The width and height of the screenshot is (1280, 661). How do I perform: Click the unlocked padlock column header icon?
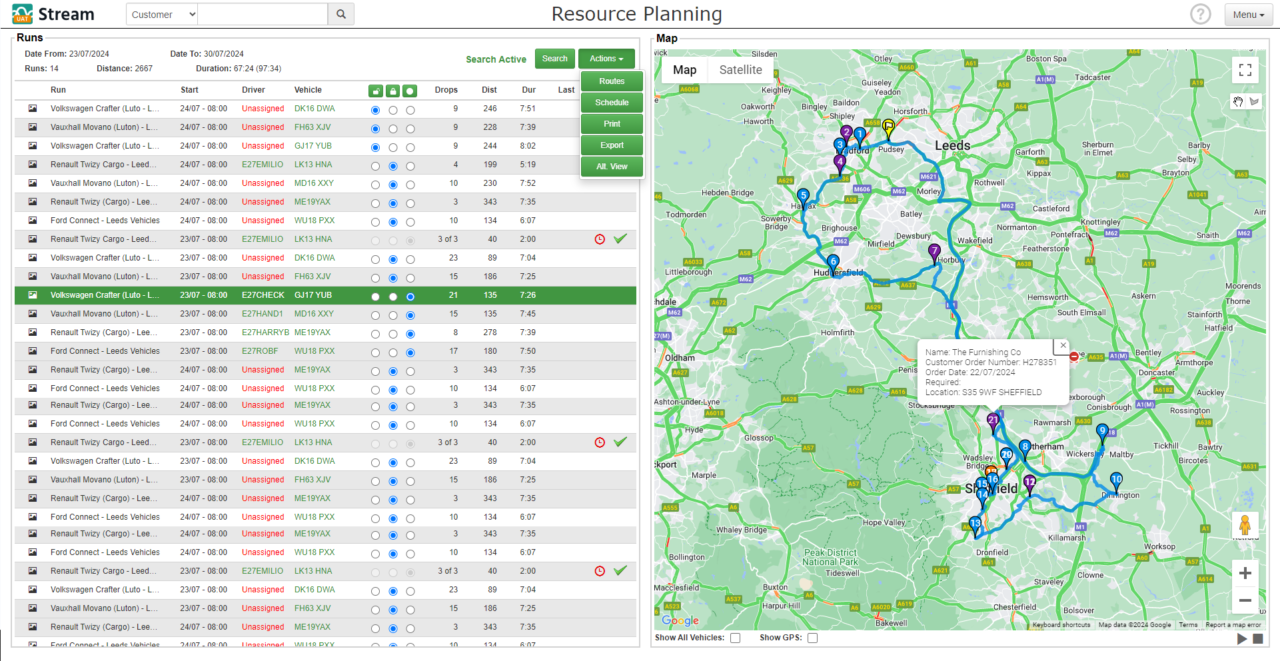375,90
